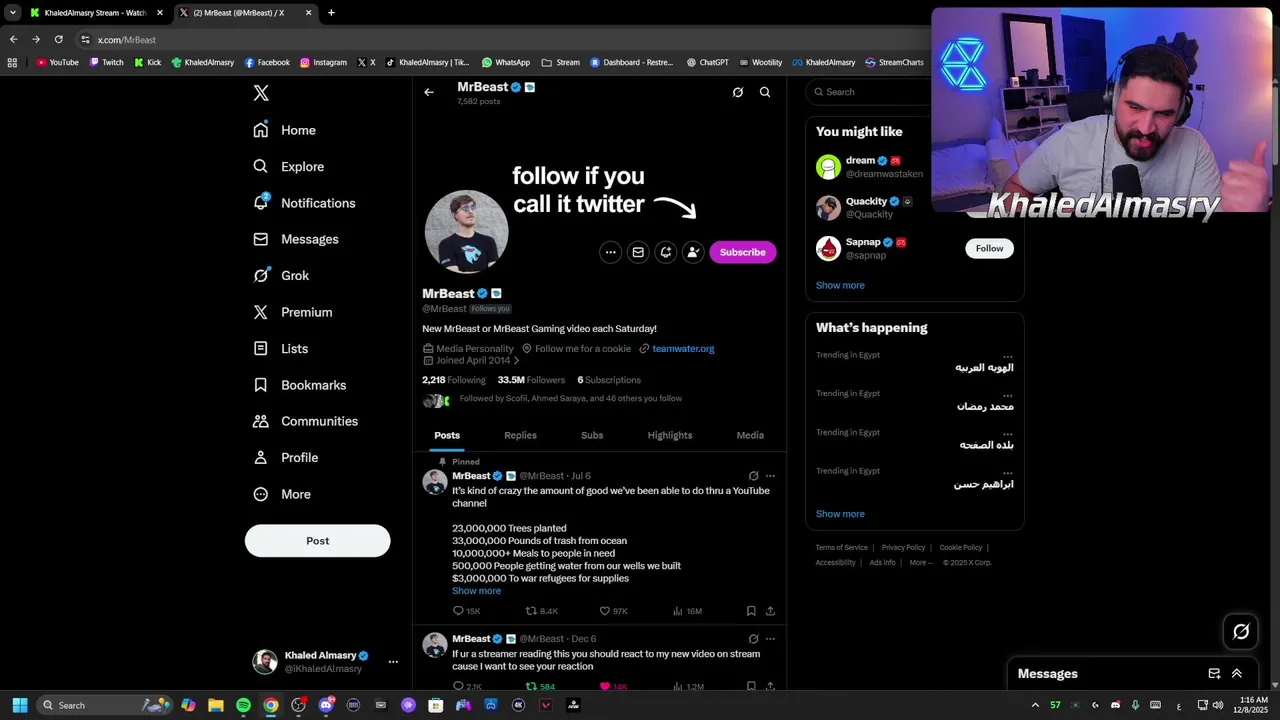
Task: Expand the Messages drawer
Action: click(1237, 674)
